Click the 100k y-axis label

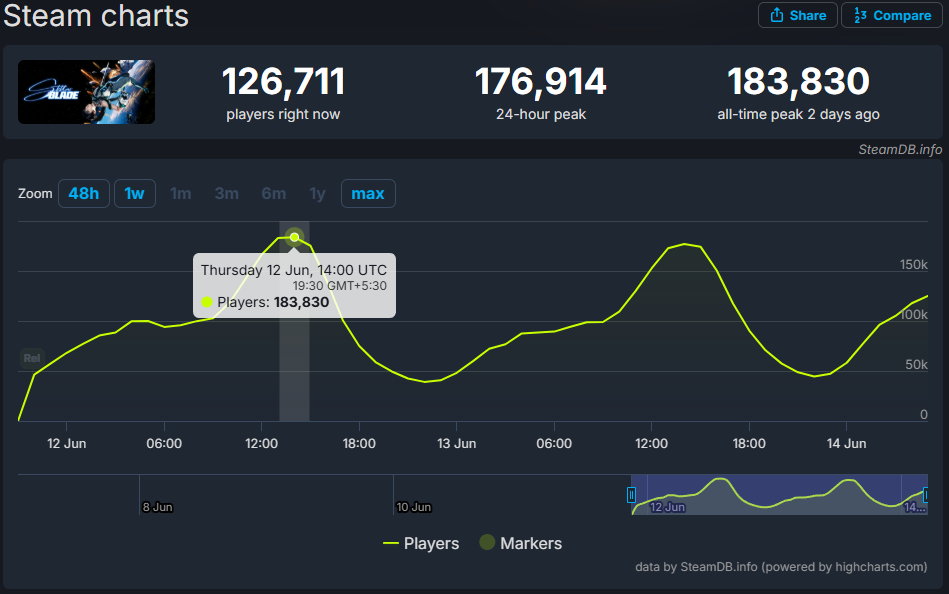click(913, 314)
